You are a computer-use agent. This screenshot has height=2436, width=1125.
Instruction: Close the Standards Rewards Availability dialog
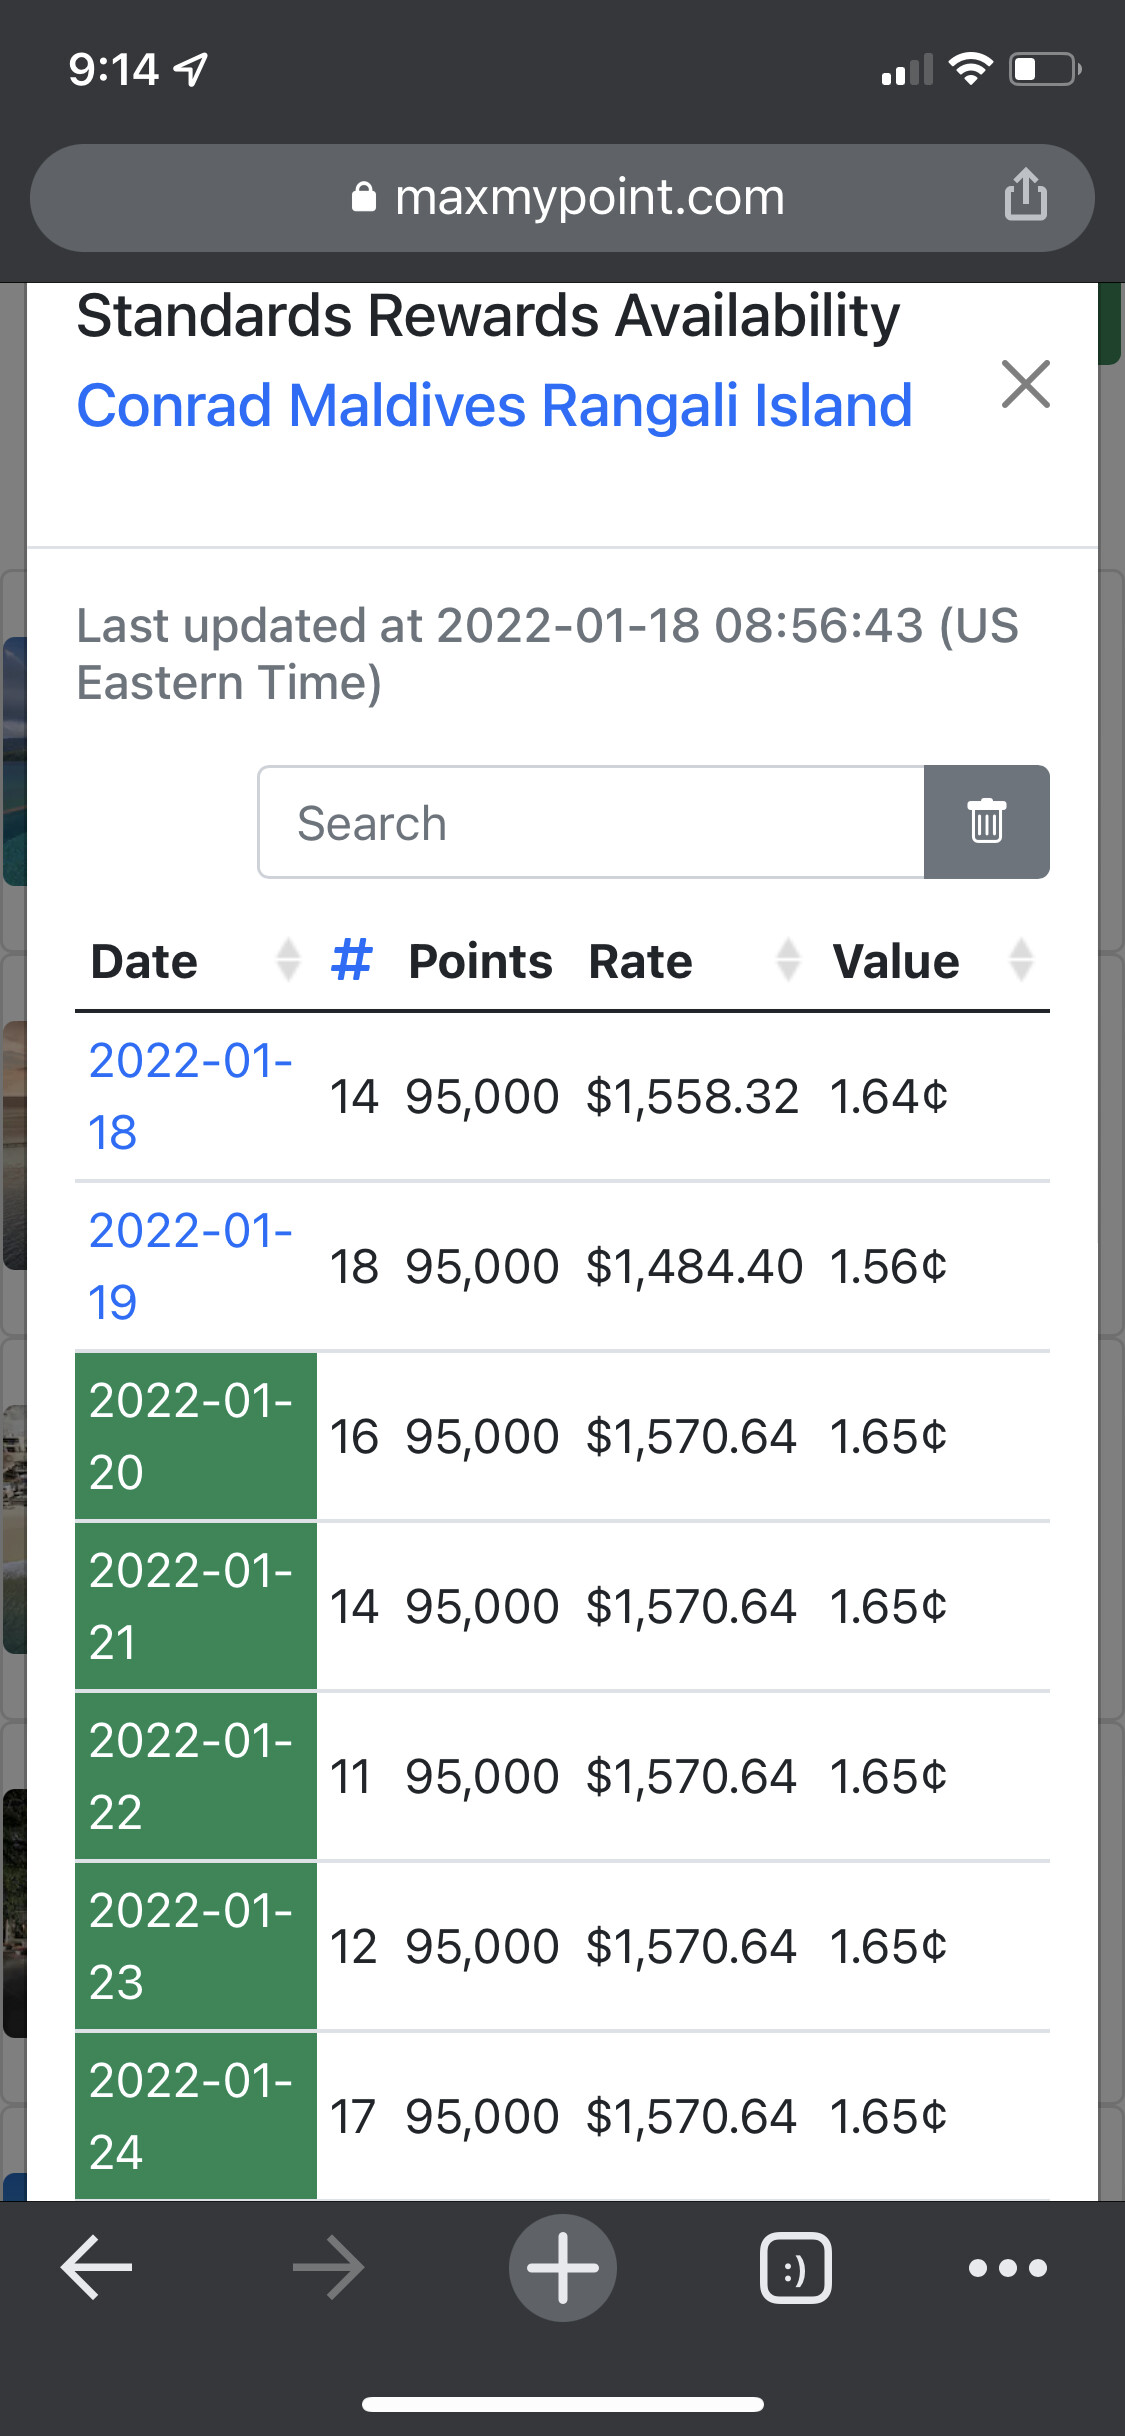[x=1025, y=384]
